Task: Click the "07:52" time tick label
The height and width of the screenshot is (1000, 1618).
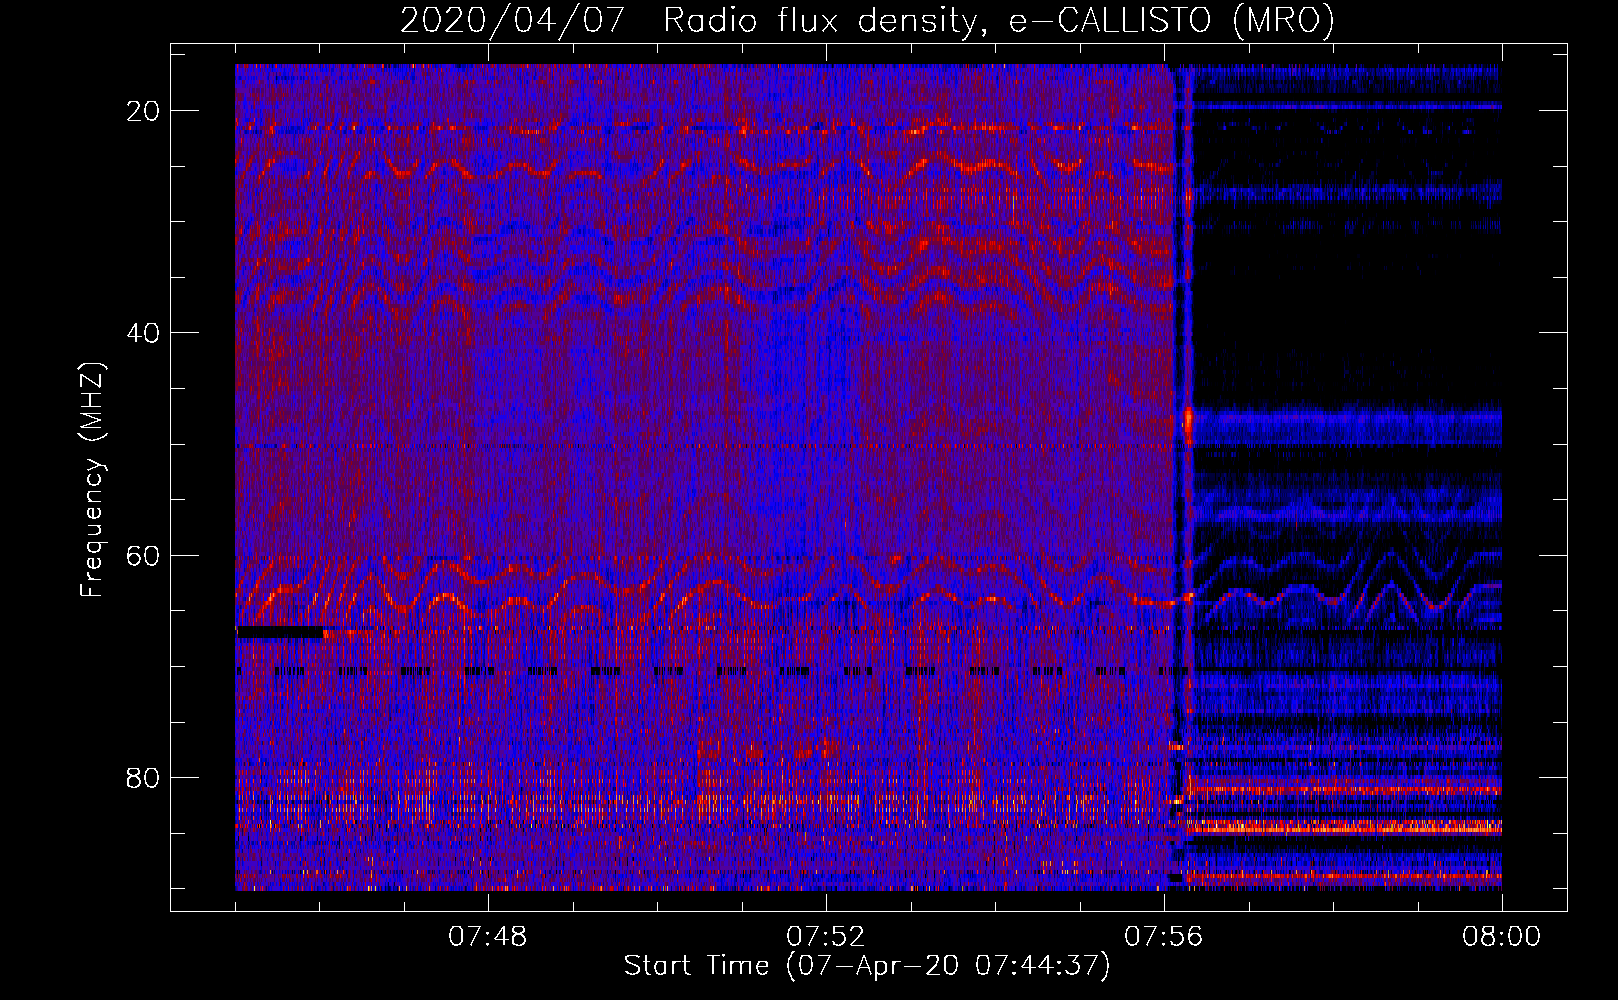Action: [x=826, y=937]
